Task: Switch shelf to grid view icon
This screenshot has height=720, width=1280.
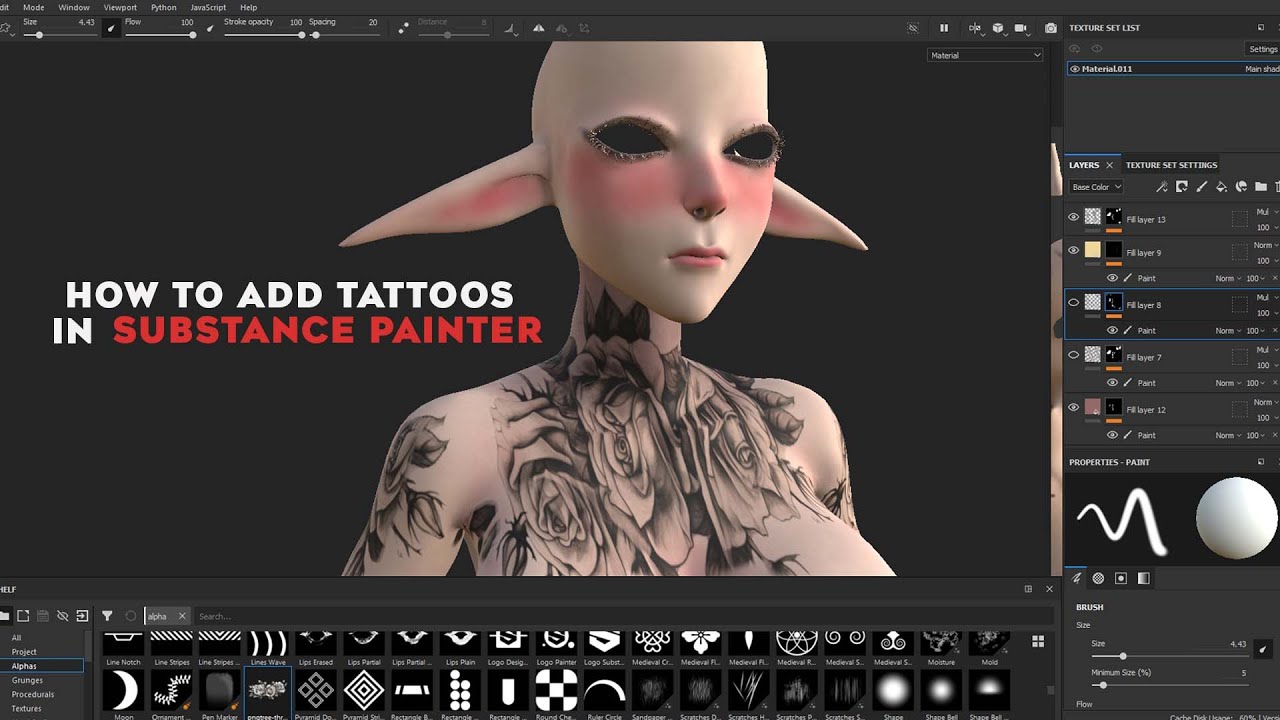Action: coord(1038,641)
